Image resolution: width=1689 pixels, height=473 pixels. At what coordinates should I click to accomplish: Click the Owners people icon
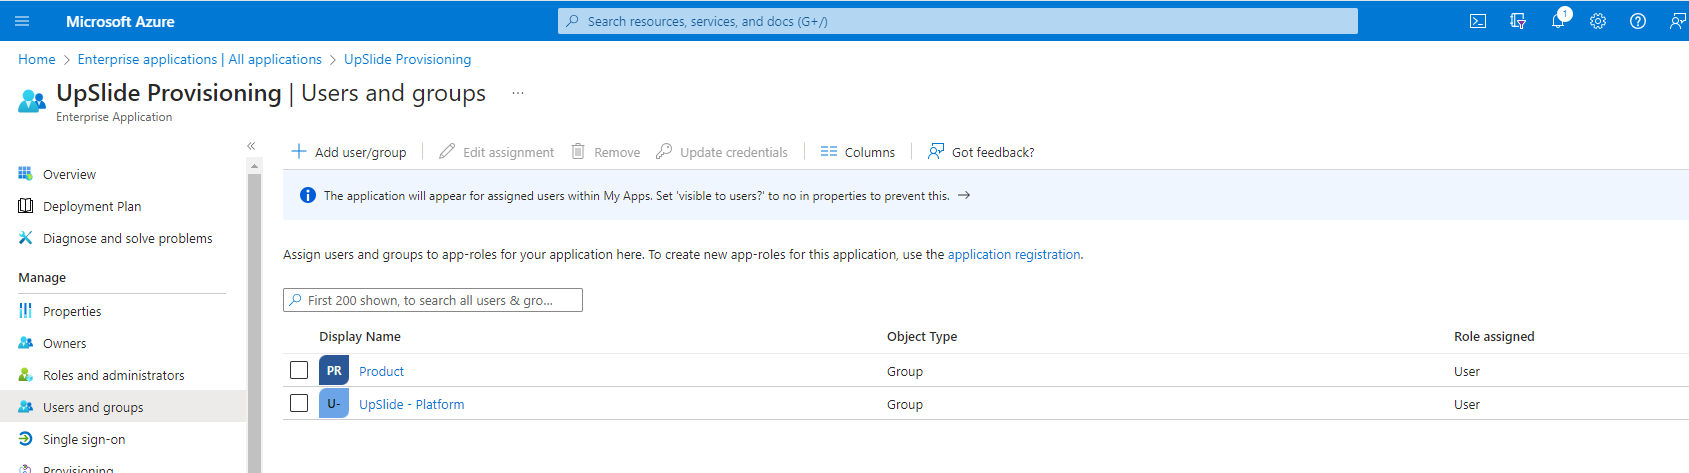(x=26, y=343)
